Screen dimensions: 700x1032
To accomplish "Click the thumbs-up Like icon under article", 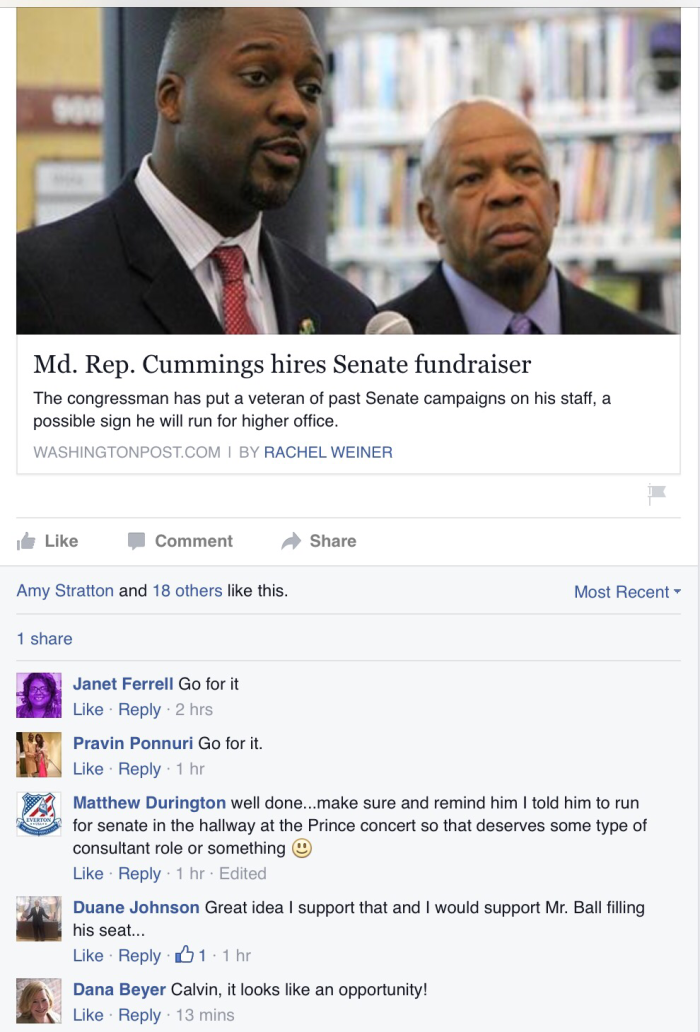I will [26, 541].
